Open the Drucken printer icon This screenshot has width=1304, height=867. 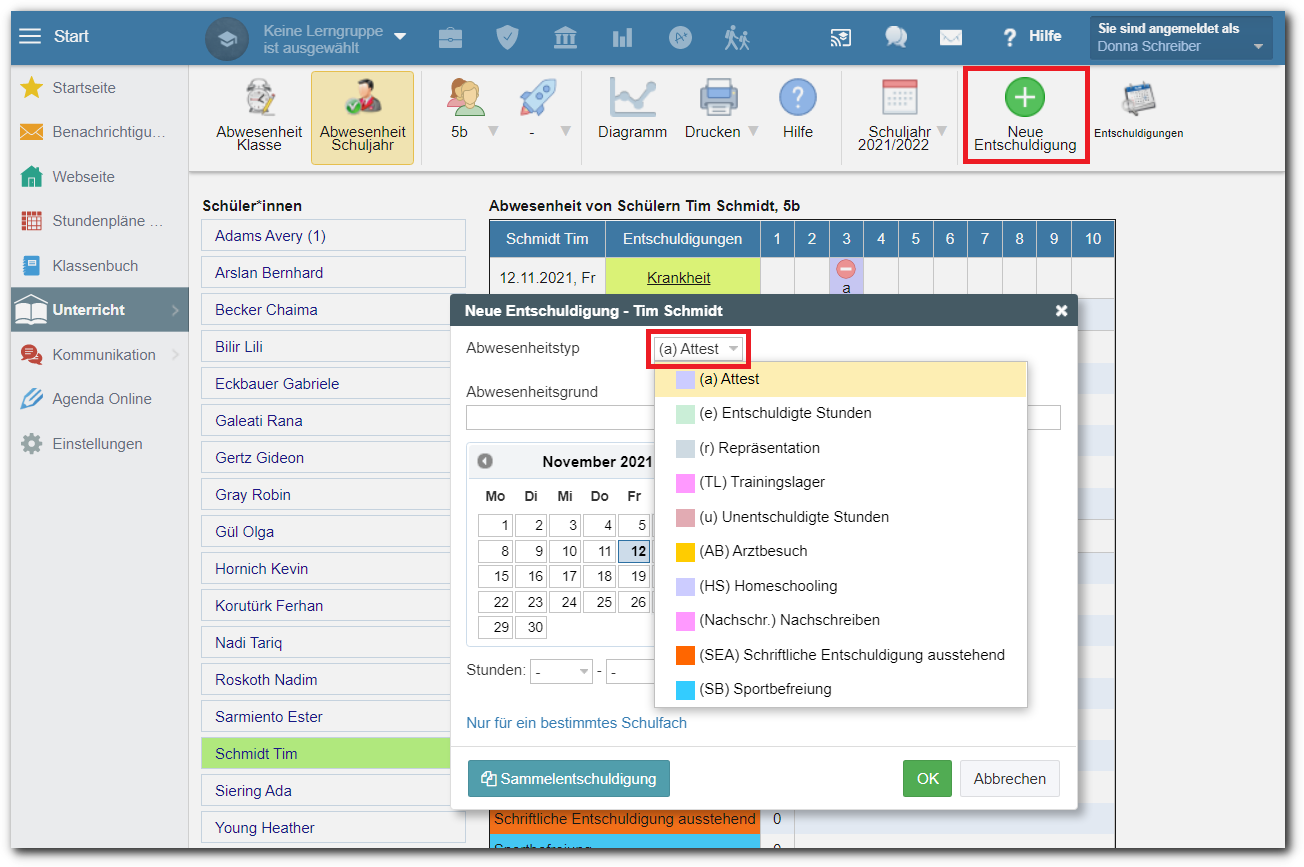719,99
